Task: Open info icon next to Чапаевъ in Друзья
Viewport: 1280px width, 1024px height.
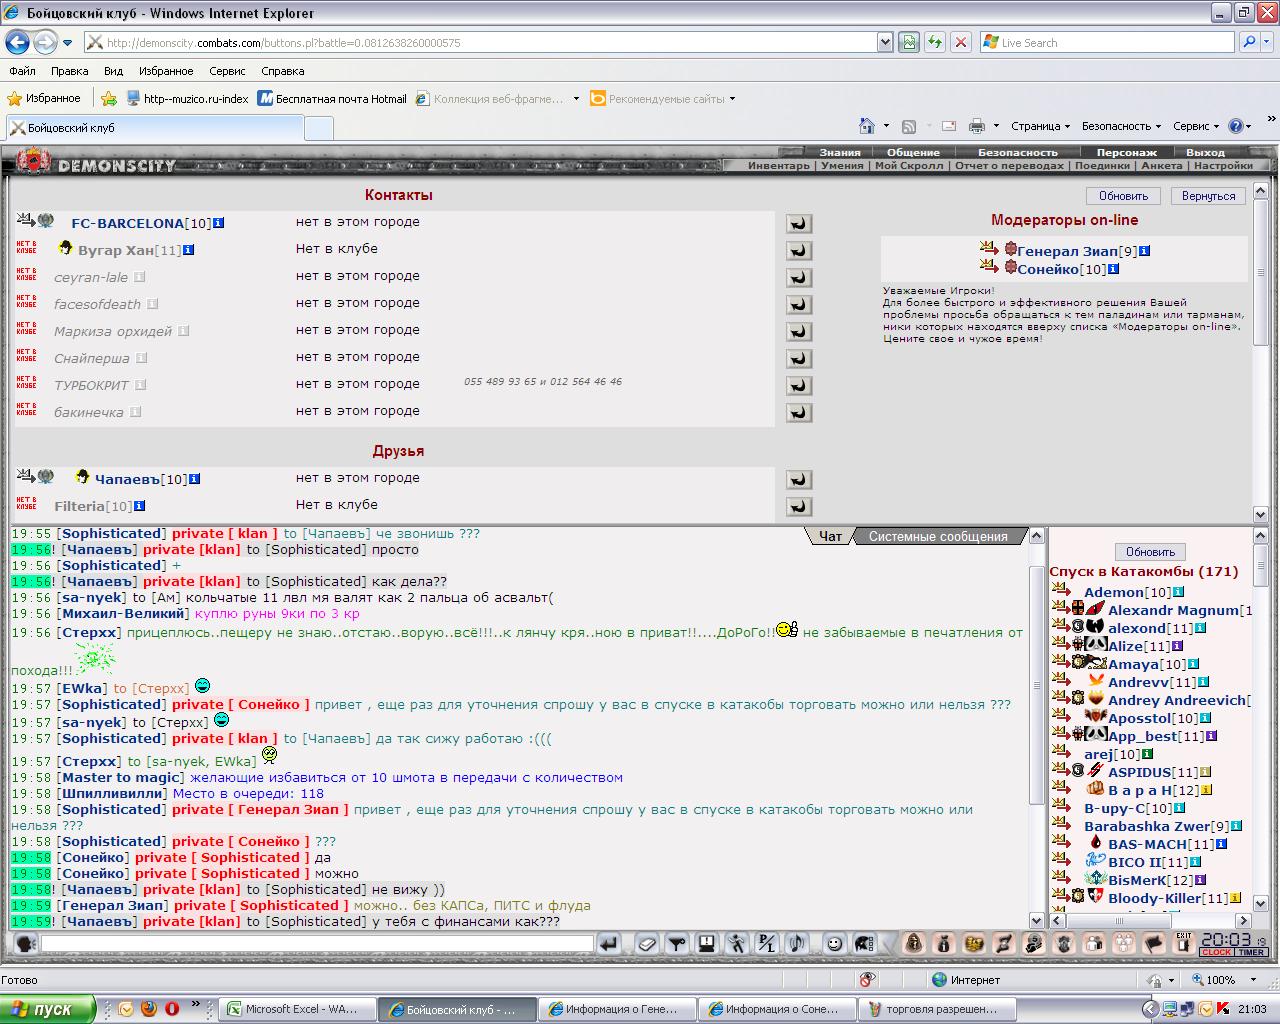Action: coord(194,479)
